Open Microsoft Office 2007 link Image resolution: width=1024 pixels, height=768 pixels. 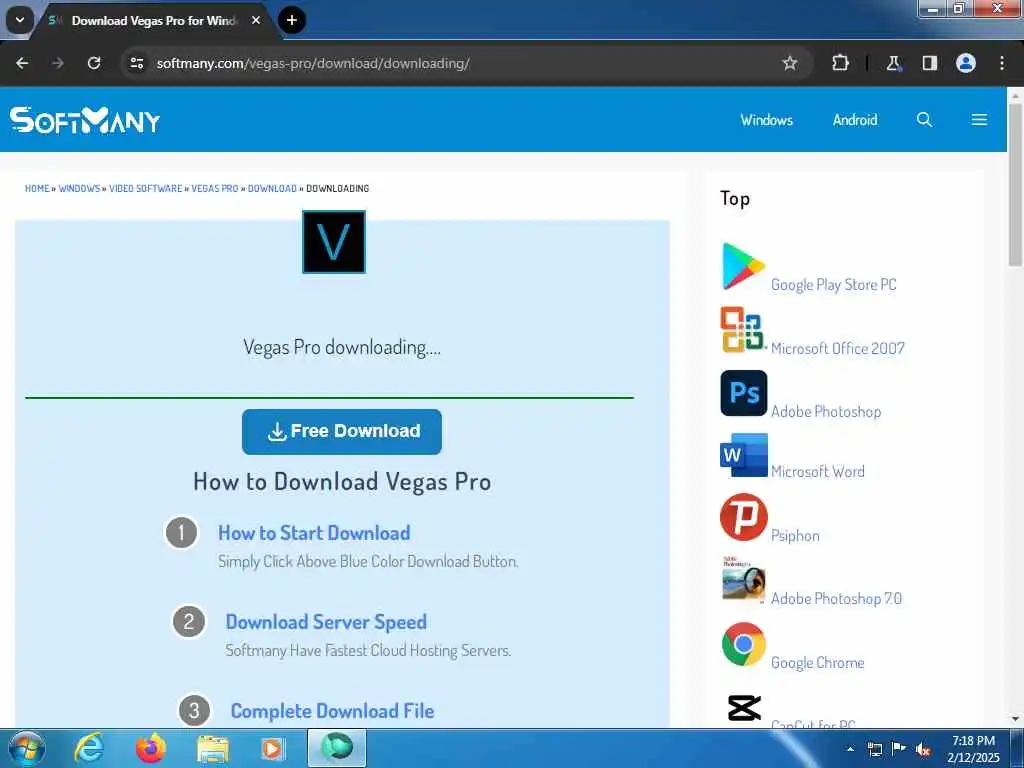[x=837, y=348]
